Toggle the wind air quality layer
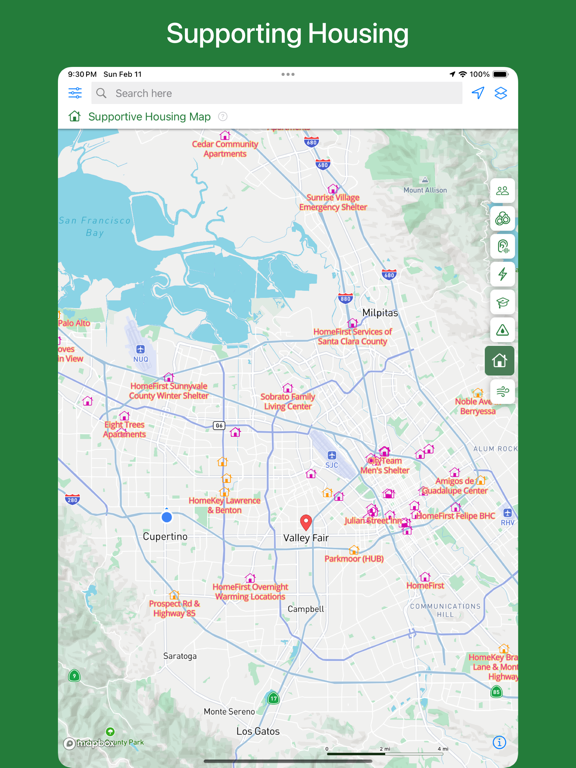 coord(503,391)
